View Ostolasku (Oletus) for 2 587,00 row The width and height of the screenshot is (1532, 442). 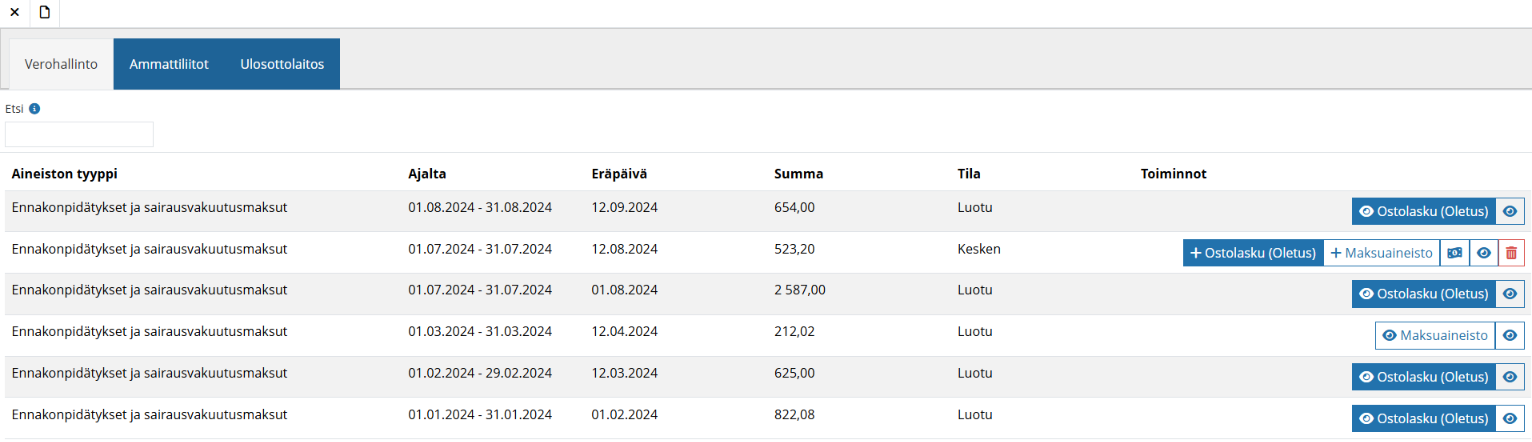1423,294
